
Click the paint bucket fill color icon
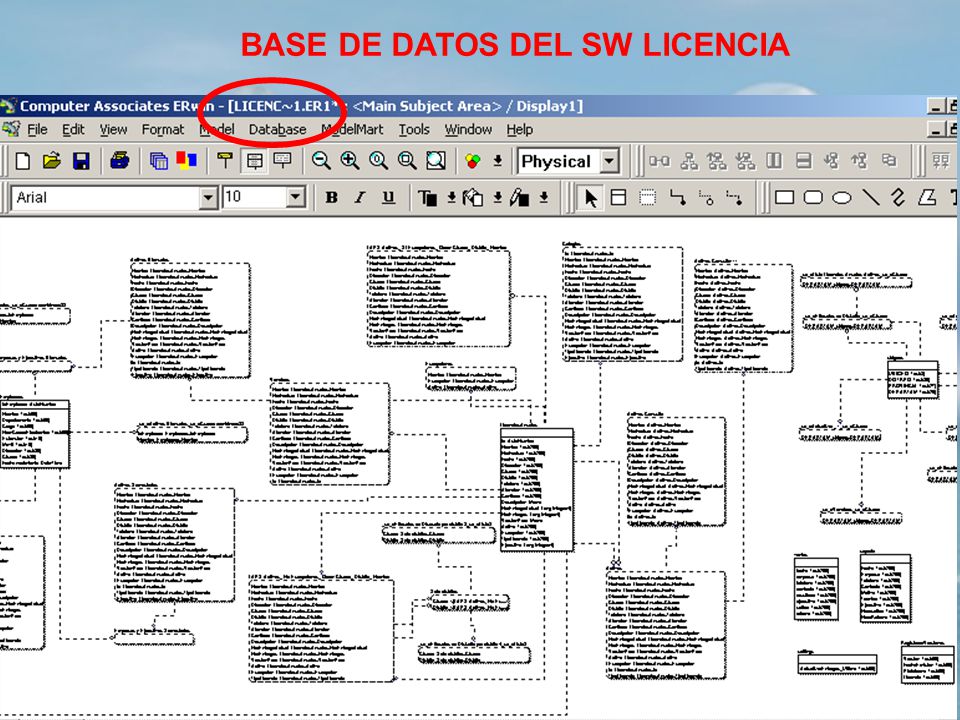click(x=473, y=198)
